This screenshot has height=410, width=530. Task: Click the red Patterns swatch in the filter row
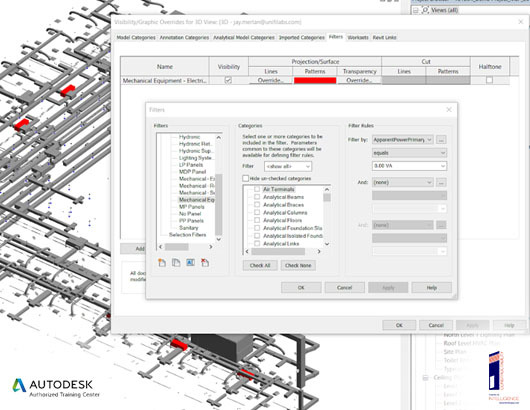[x=315, y=80]
